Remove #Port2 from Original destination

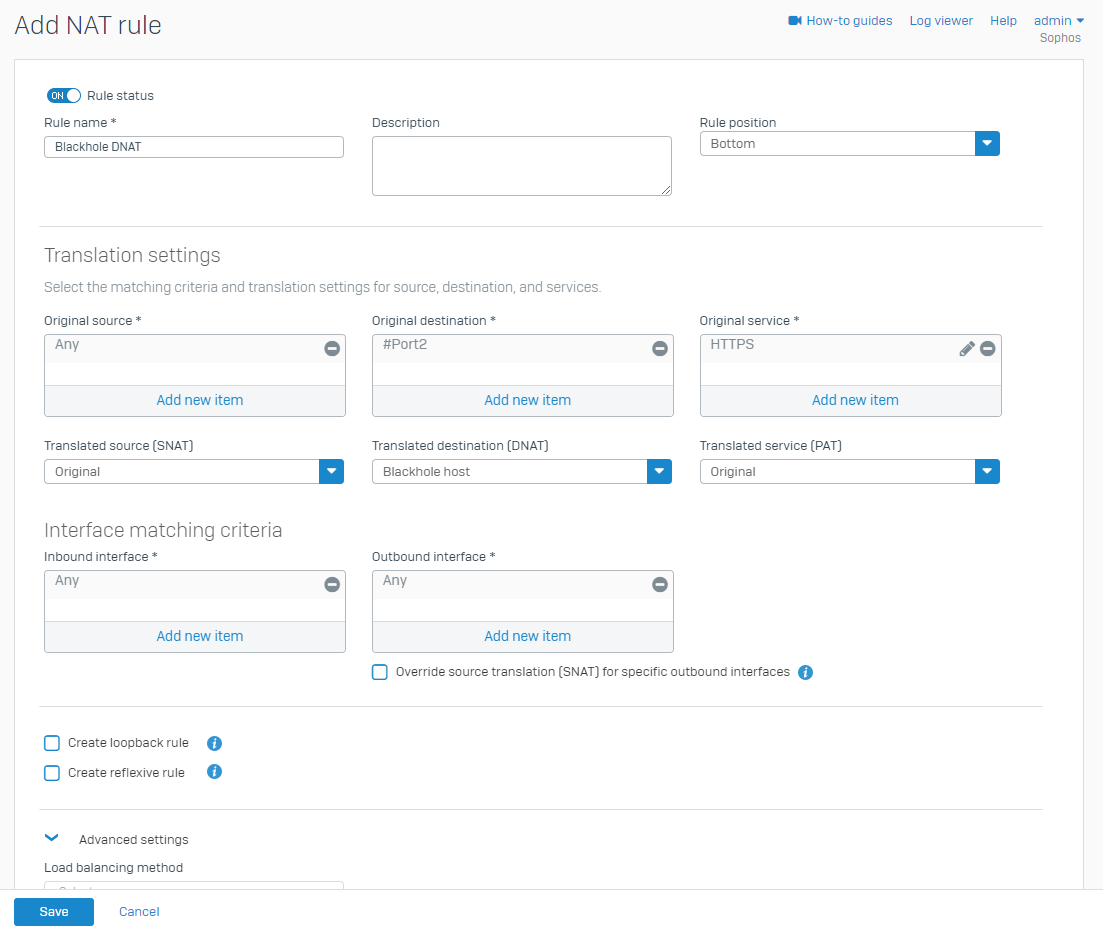click(x=659, y=348)
